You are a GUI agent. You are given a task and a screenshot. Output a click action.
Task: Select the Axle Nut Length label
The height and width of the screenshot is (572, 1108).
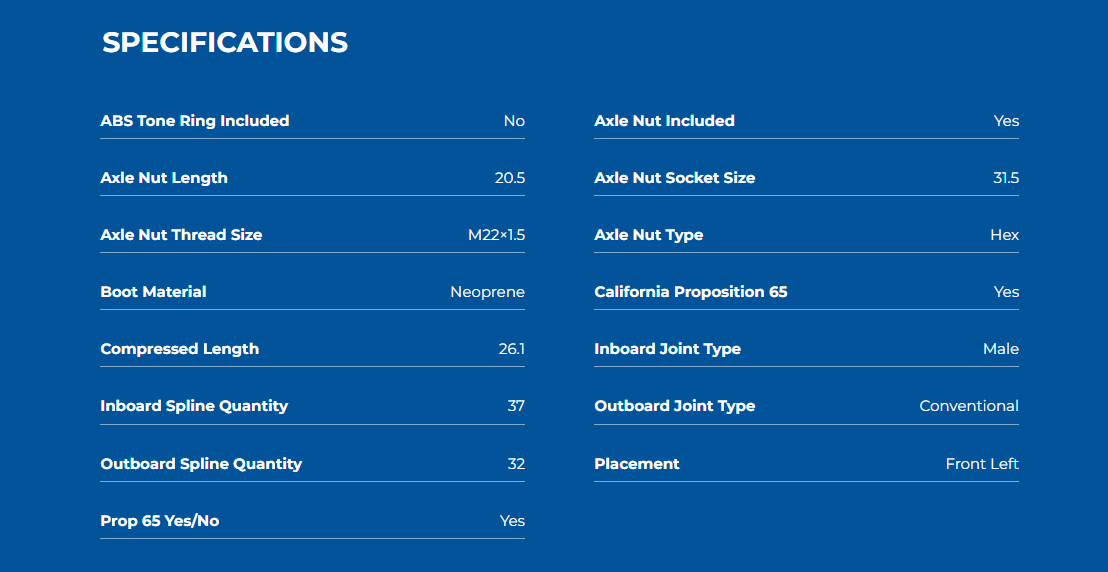click(x=164, y=178)
